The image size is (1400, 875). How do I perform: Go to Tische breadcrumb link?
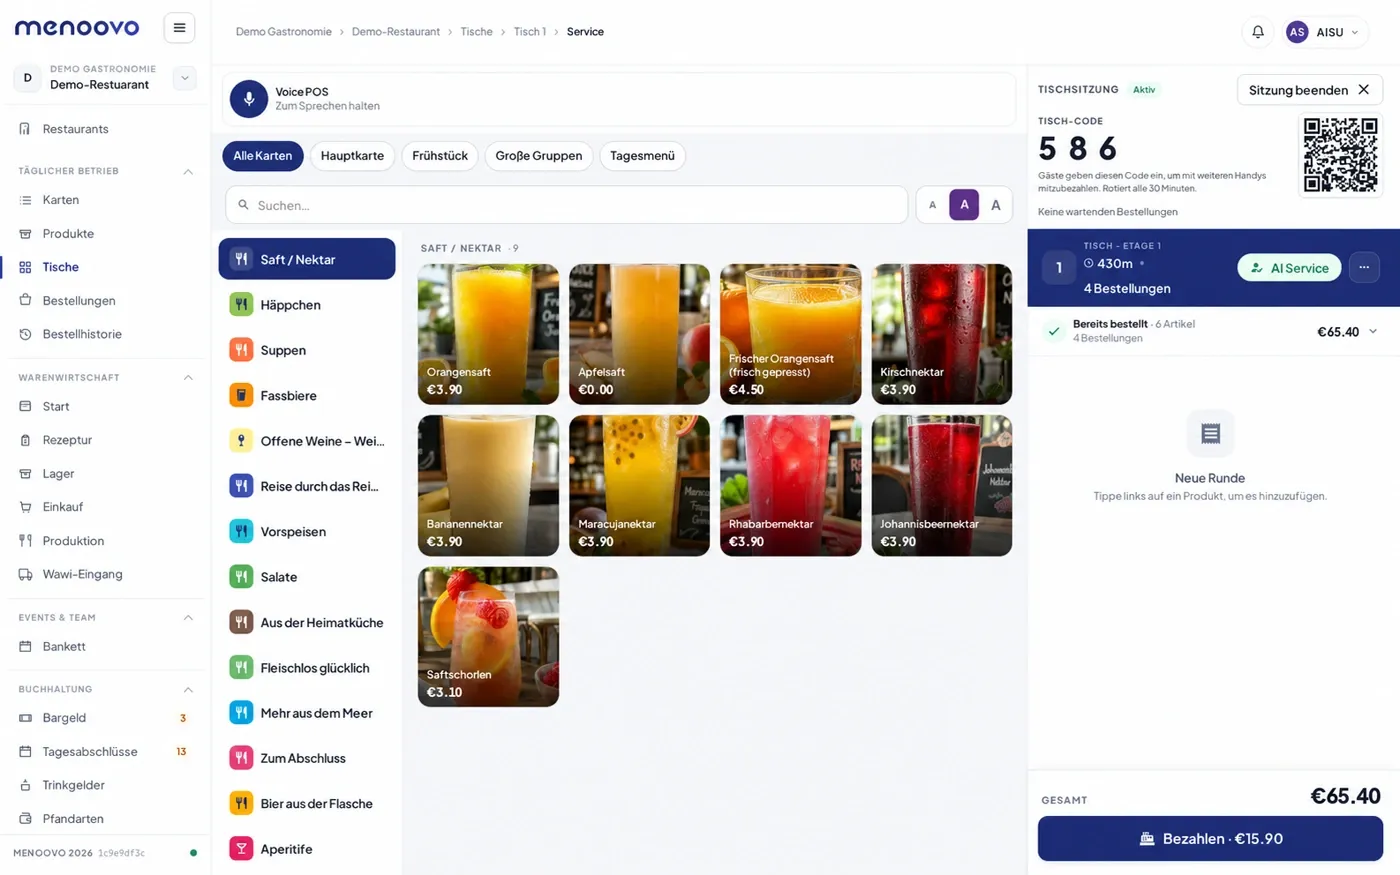pos(476,32)
